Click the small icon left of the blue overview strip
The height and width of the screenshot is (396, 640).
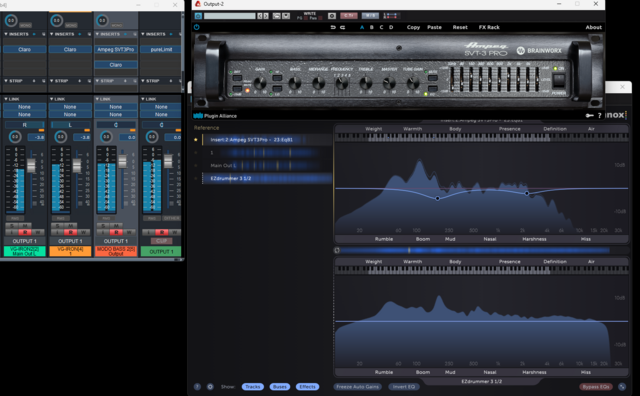pyautogui.click(x=337, y=250)
